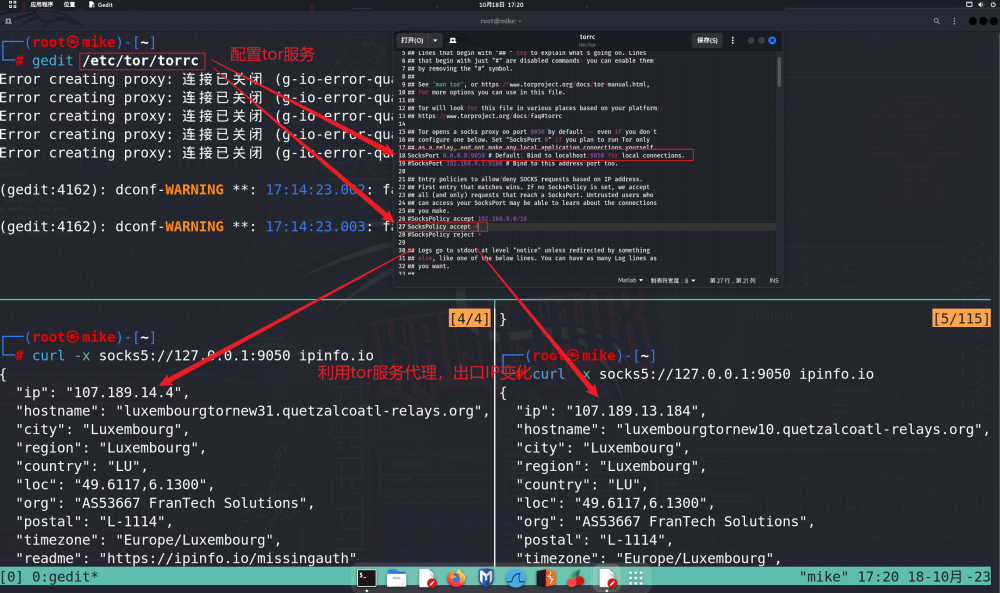Open the power menu in top bar
Screen dimensions: 1000x593
993,4
